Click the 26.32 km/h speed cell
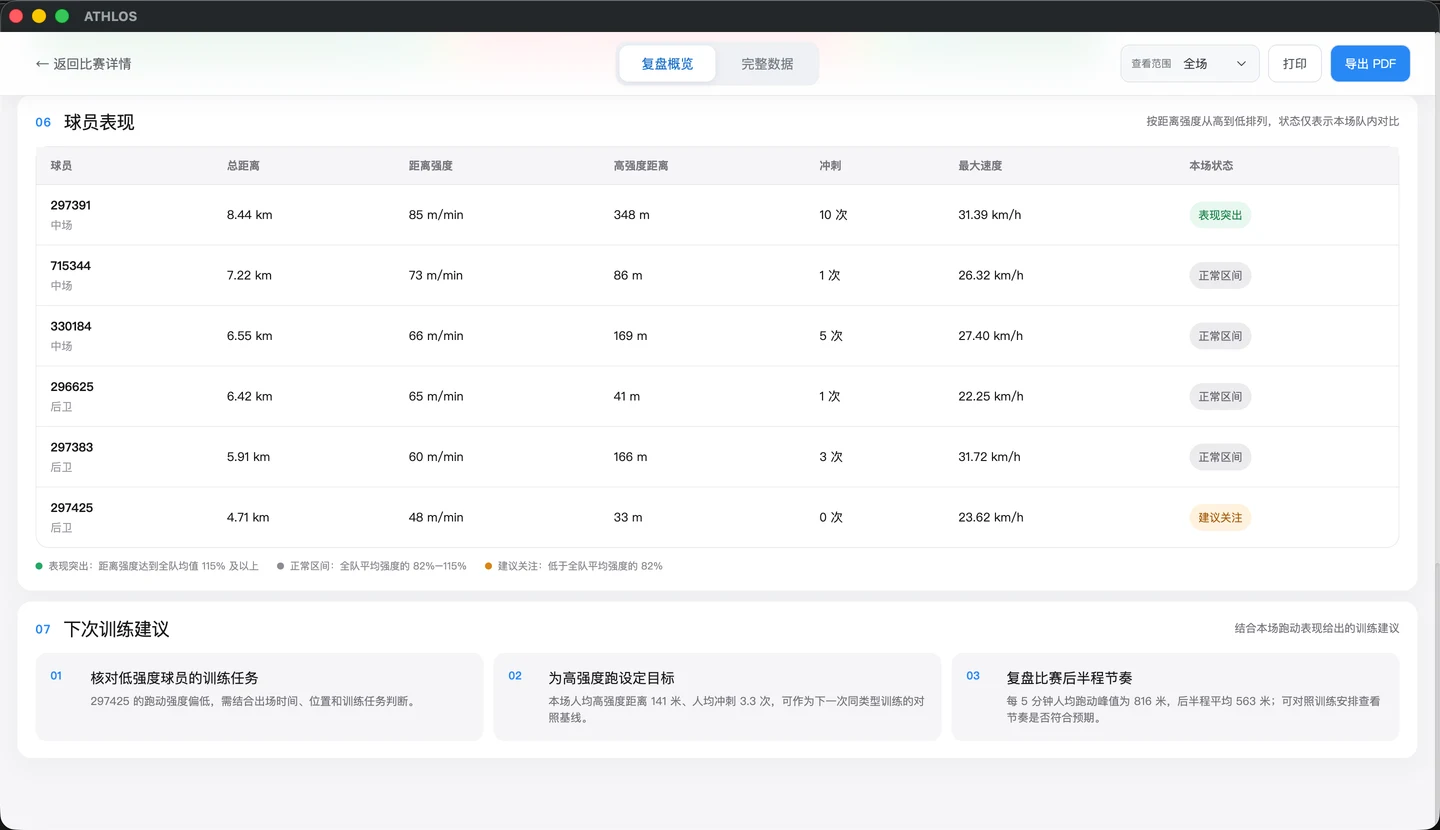The height and width of the screenshot is (830, 1440). pos(990,276)
